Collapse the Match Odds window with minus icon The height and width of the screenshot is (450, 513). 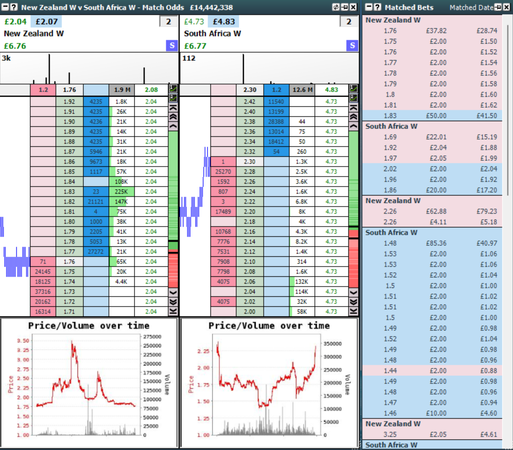point(5,7)
